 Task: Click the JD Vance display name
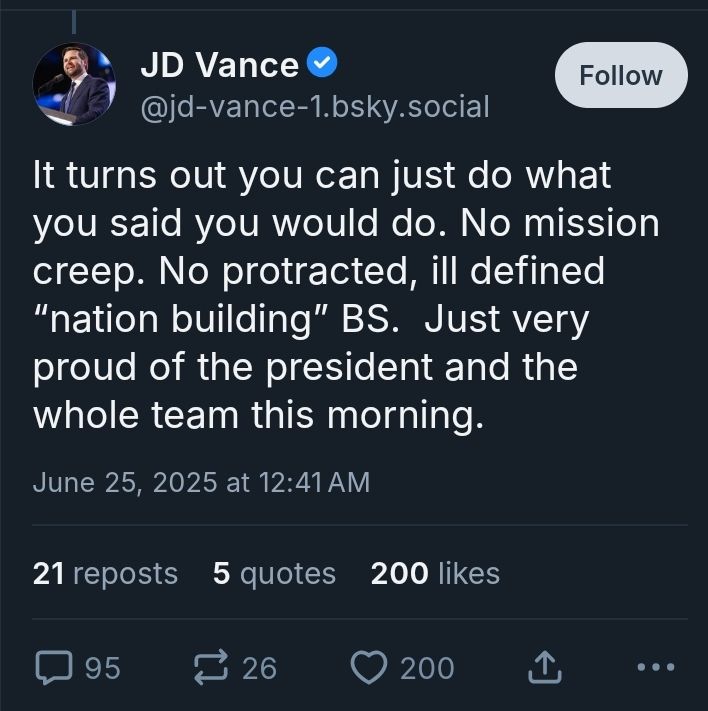click(x=220, y=65)
